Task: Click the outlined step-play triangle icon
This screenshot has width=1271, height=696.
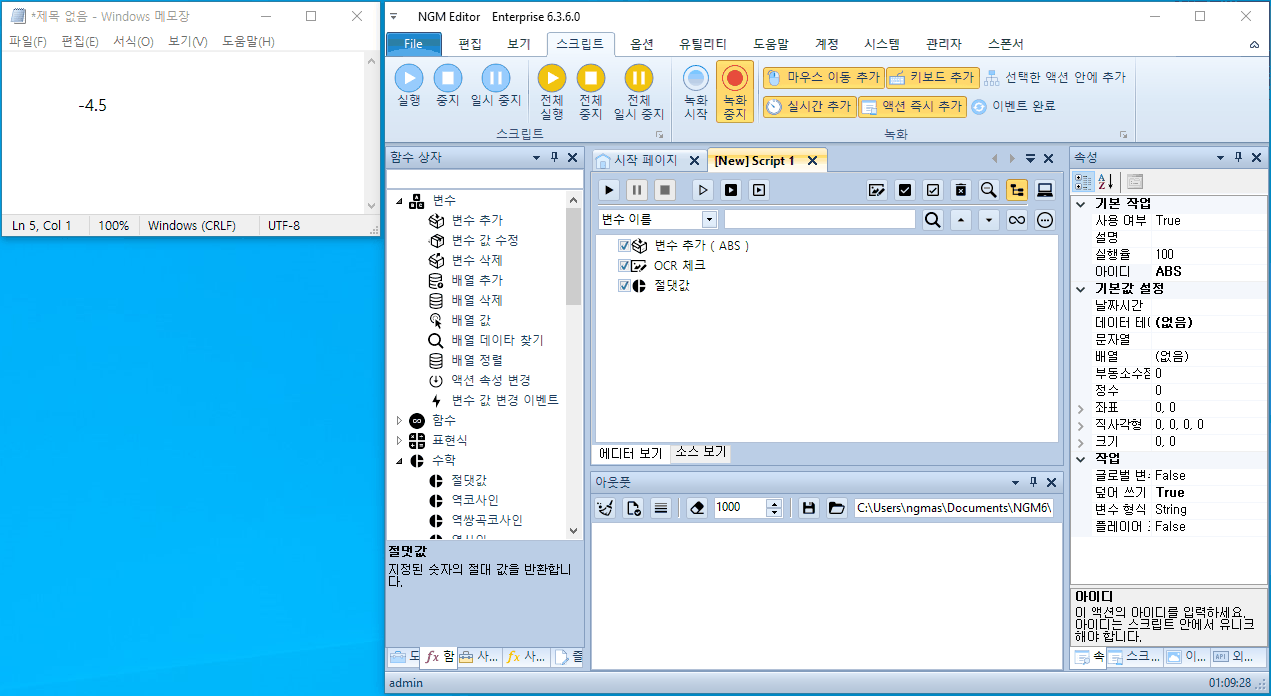Action: pyautogui.click(x=703, y=190)
